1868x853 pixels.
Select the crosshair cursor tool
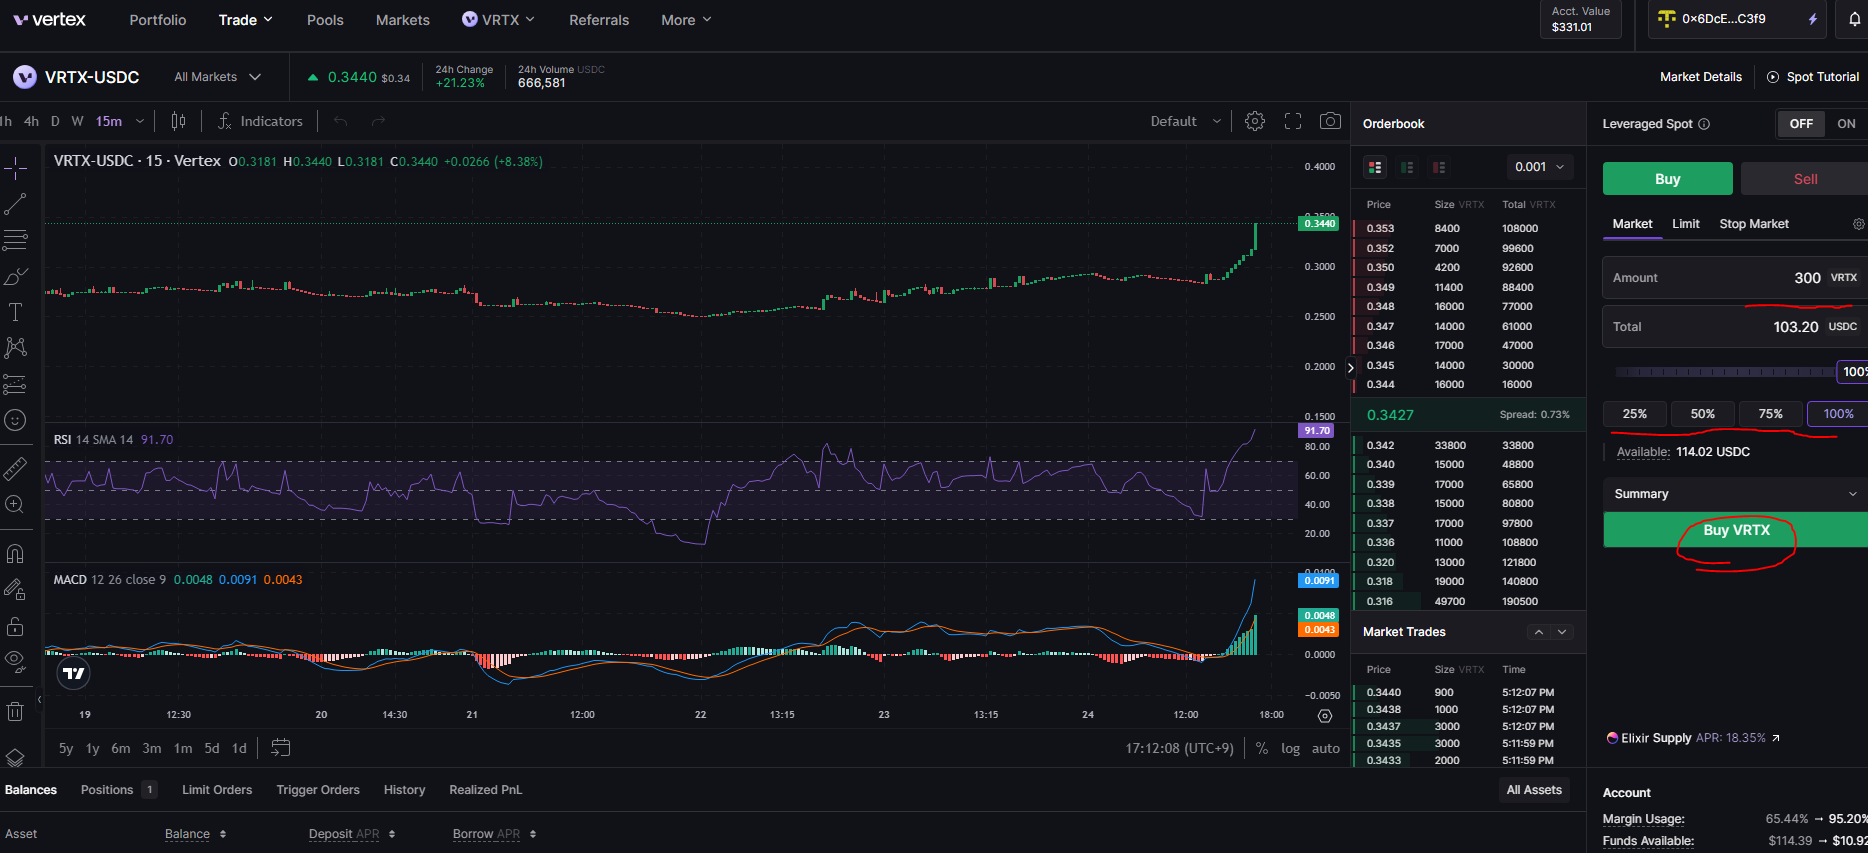[15, 168]
